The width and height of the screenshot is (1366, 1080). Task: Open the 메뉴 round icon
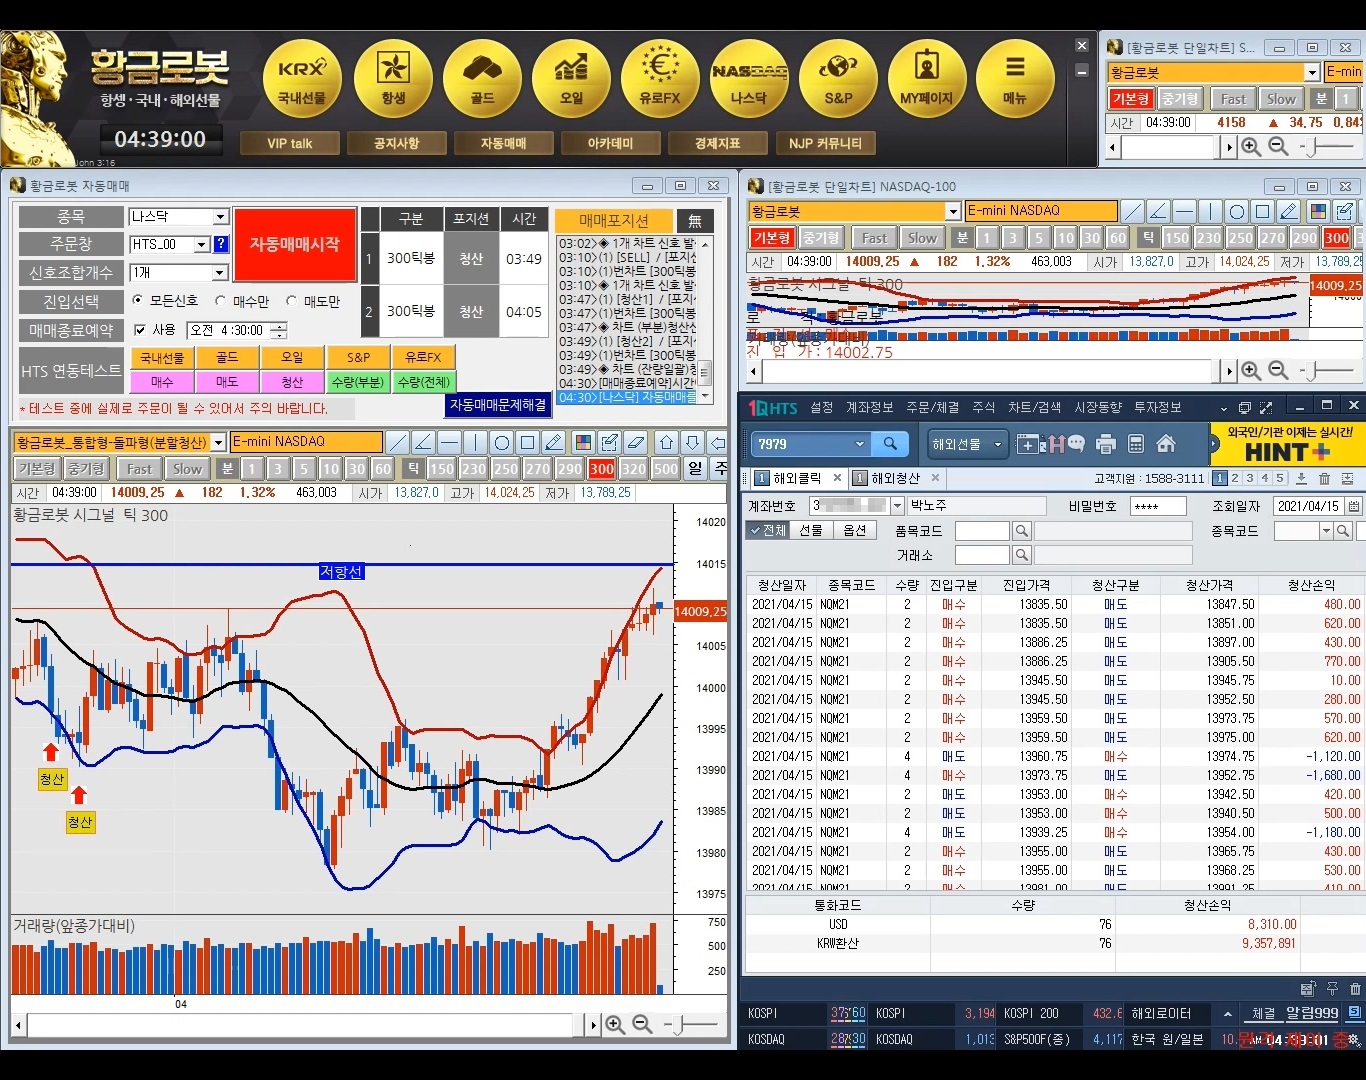(1015, 79)
